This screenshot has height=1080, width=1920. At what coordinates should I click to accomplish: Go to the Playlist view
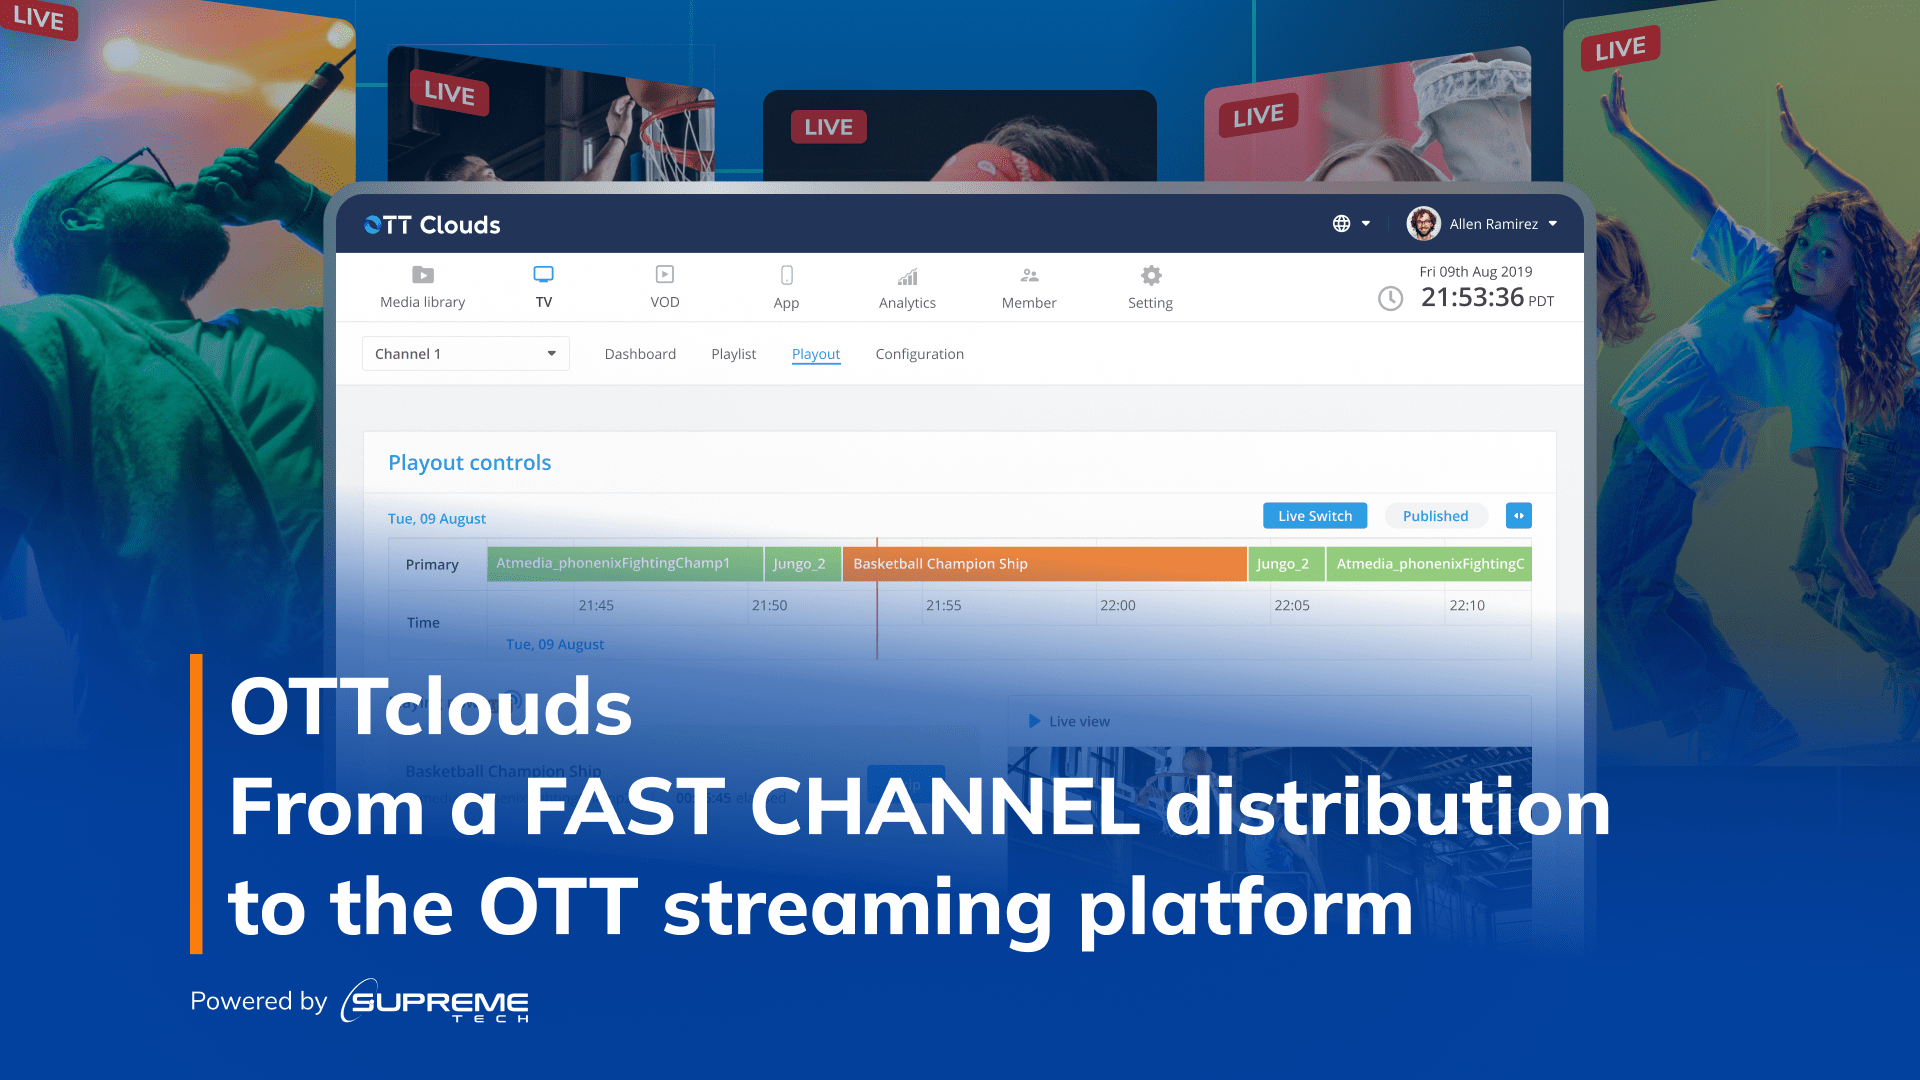(x=733, y=353)
